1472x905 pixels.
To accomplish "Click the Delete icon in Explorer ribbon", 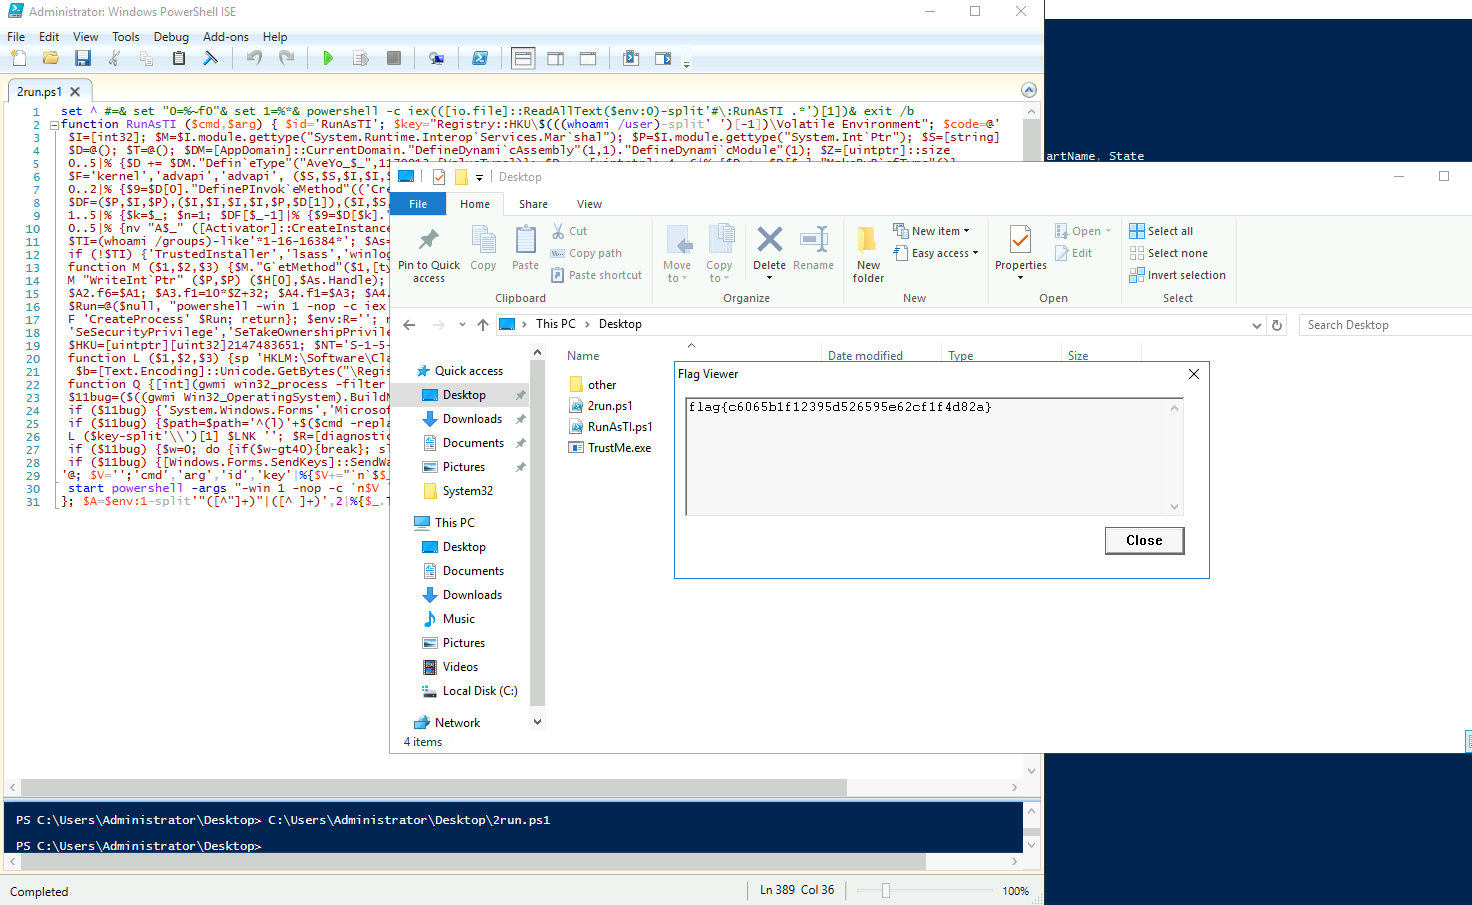I will (769, 249).
